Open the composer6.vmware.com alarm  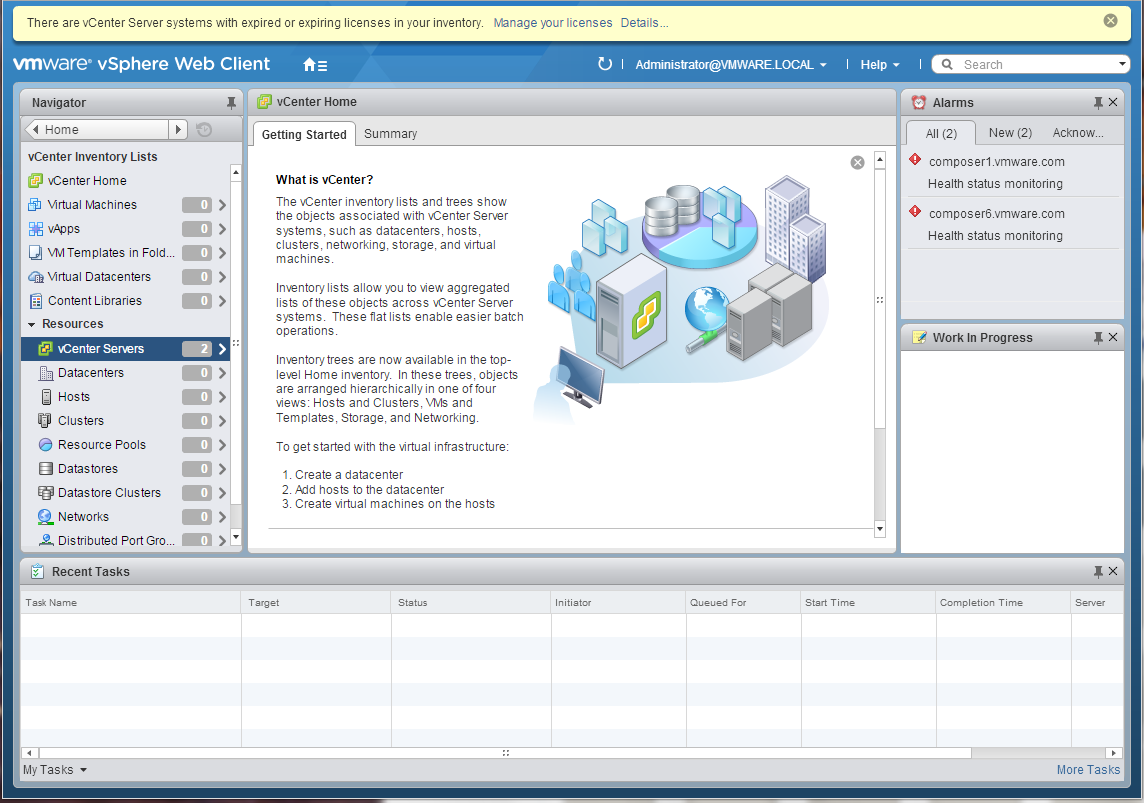(996, 214)
